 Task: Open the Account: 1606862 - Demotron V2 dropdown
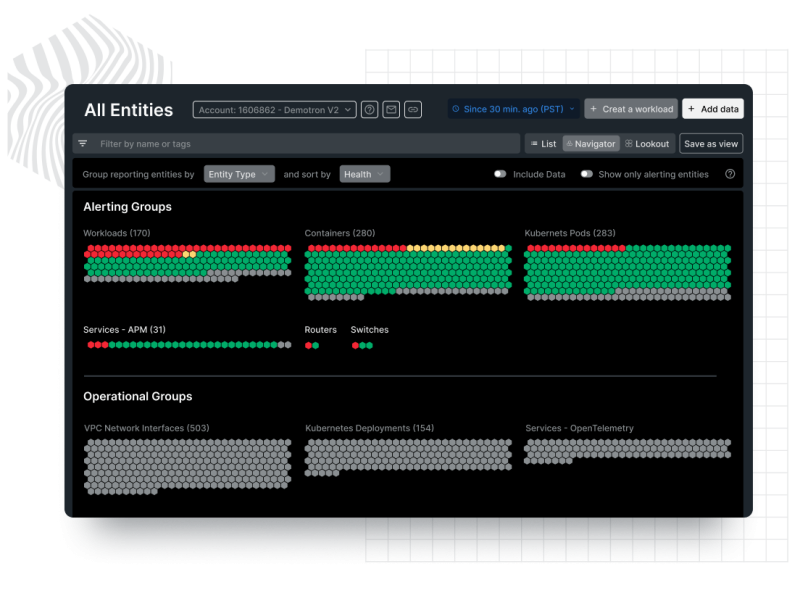coord(275,109)
